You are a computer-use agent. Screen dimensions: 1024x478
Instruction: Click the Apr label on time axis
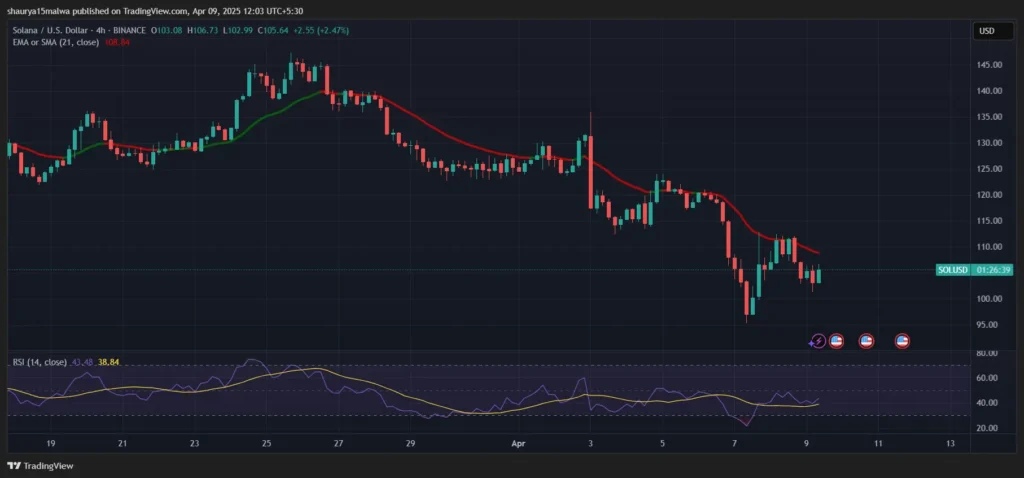click(x=520, y=441)
